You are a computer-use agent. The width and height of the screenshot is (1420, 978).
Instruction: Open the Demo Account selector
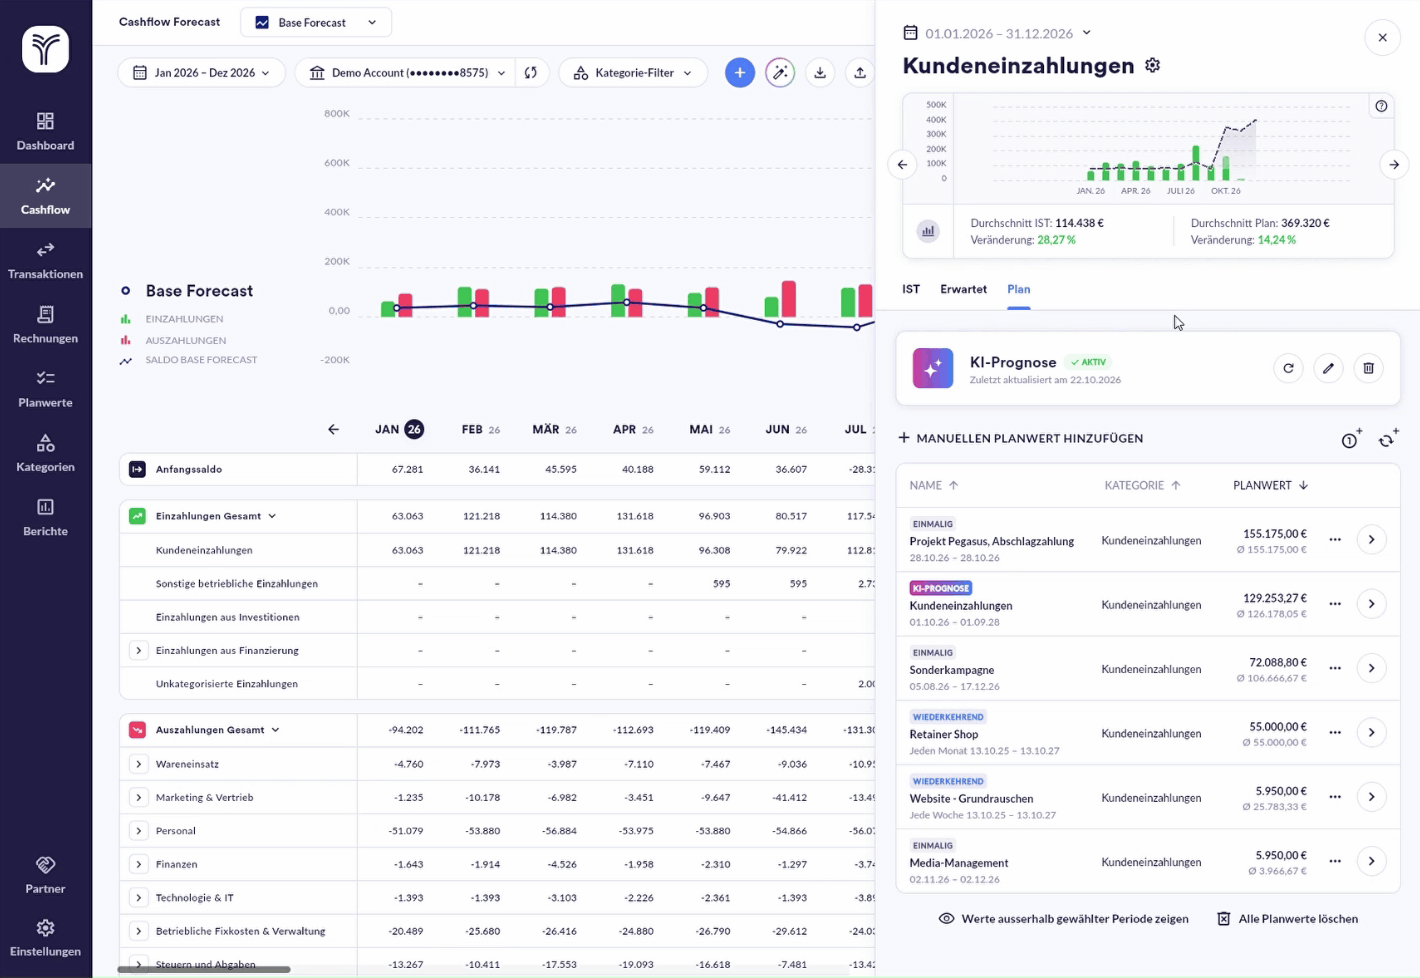pyautogui.click(x=407, y=73)
